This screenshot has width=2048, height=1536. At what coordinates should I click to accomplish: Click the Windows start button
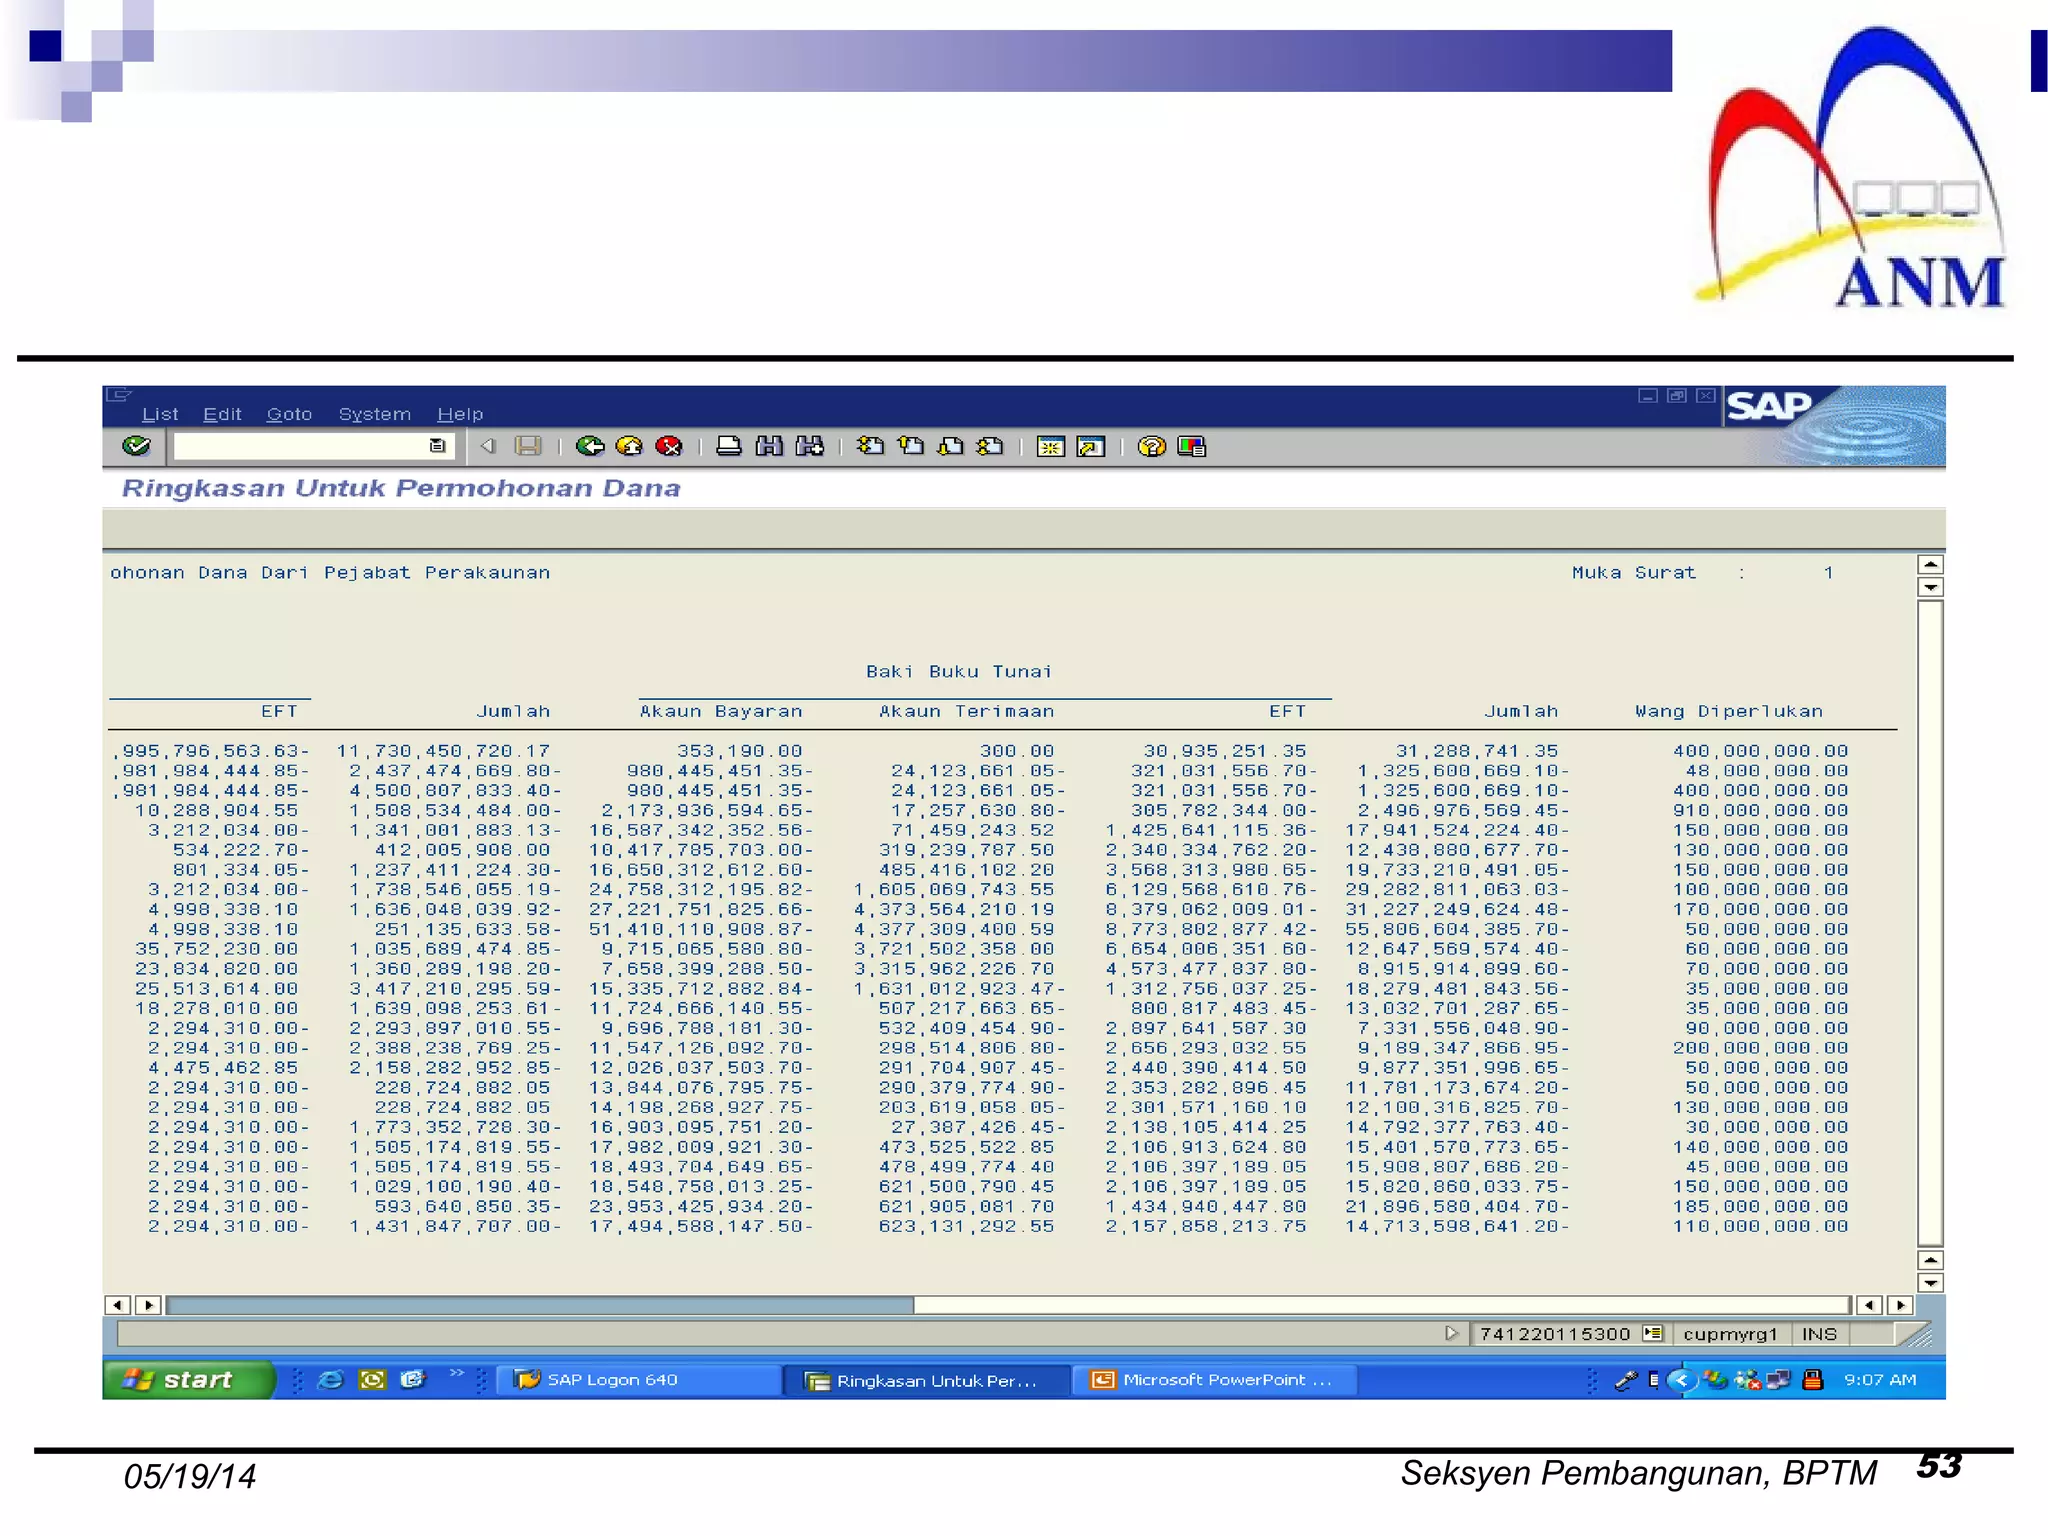(x=187, y=1380)
